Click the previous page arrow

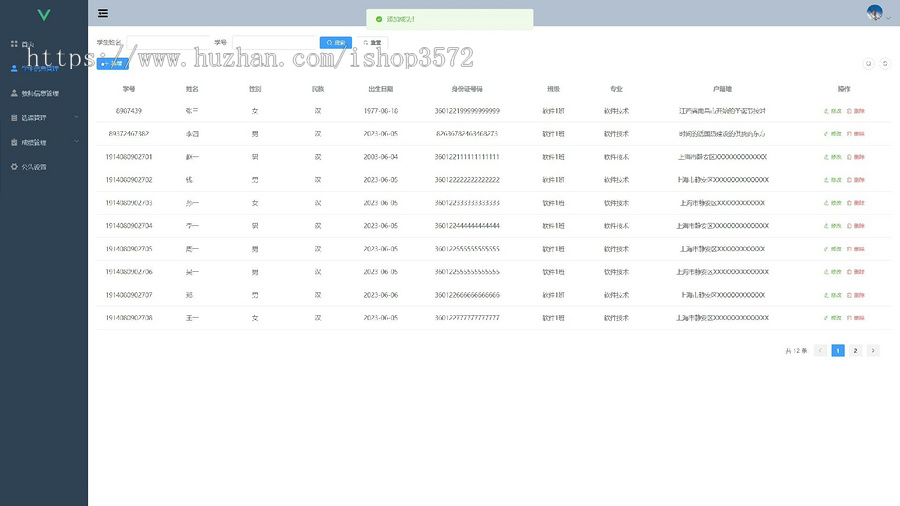(x=820, y=351)
